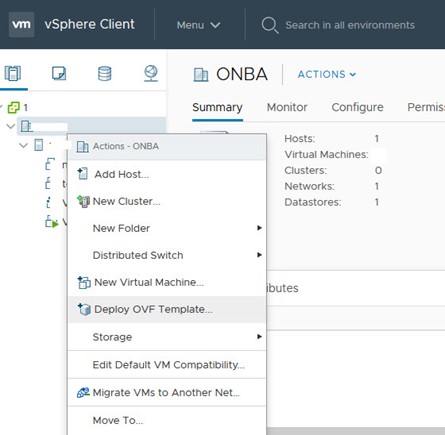Open the Storage inventory database icon
The height and width of the screenshot is (435, 445).
105,73
